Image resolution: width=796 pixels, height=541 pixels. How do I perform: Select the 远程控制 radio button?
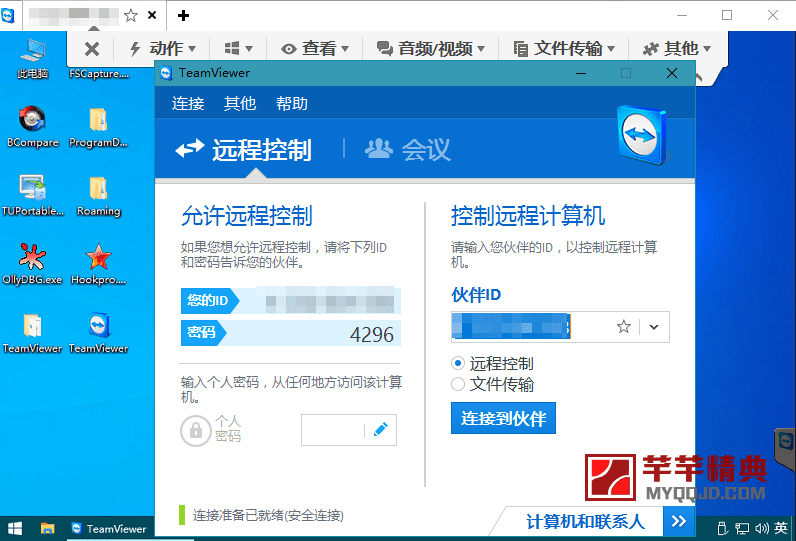click(458, 363)
